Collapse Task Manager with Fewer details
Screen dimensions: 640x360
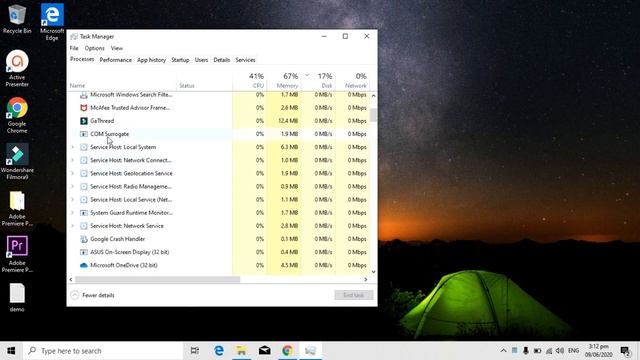pos(92,295)
